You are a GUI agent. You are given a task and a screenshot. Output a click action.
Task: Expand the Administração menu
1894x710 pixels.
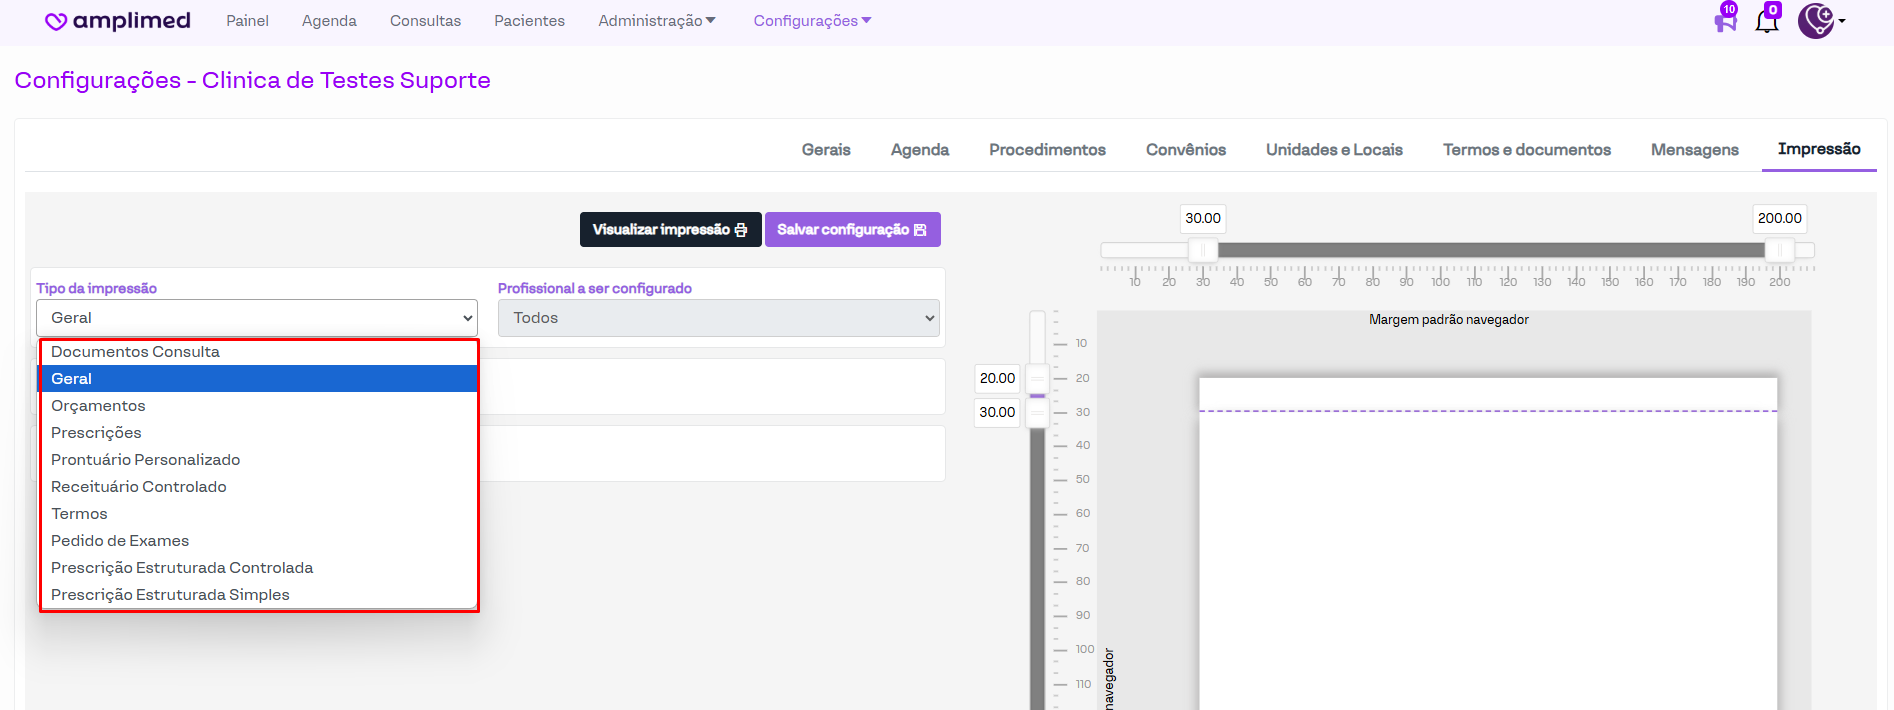657,21
